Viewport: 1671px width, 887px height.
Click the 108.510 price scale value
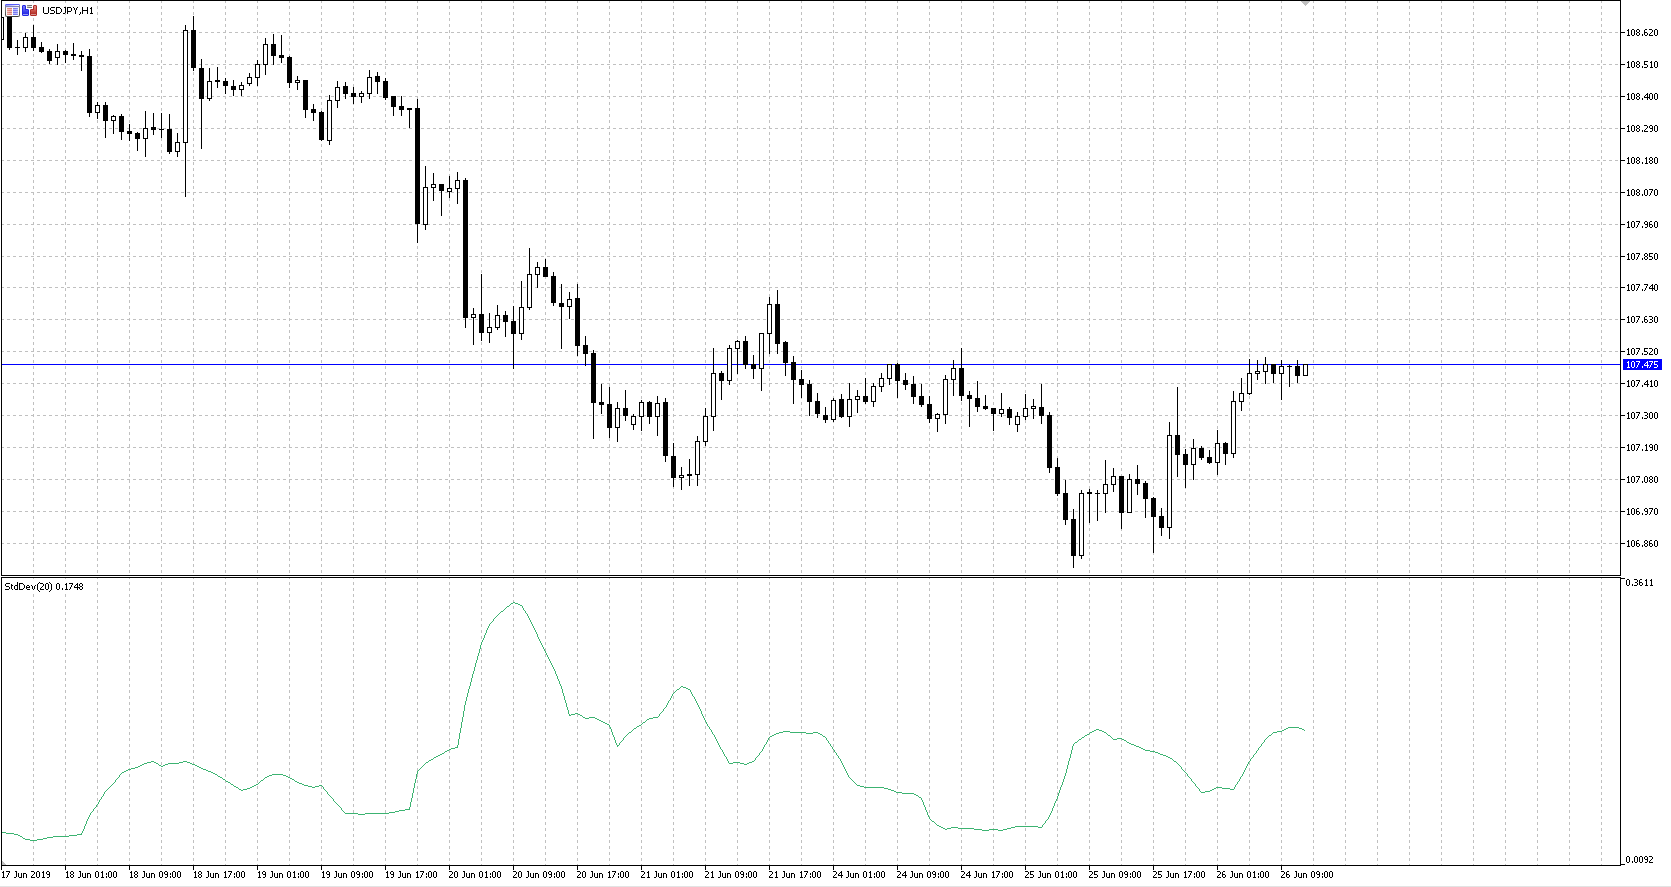[1643, 65]
